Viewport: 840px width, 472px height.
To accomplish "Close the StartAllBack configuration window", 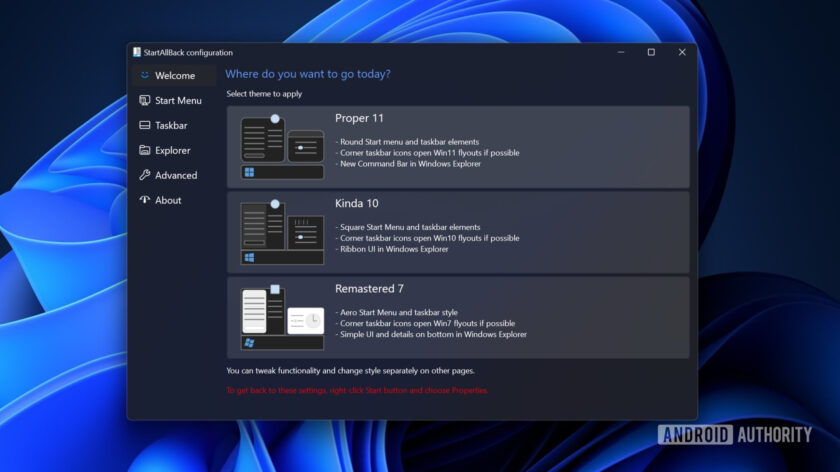I will 682,52.
